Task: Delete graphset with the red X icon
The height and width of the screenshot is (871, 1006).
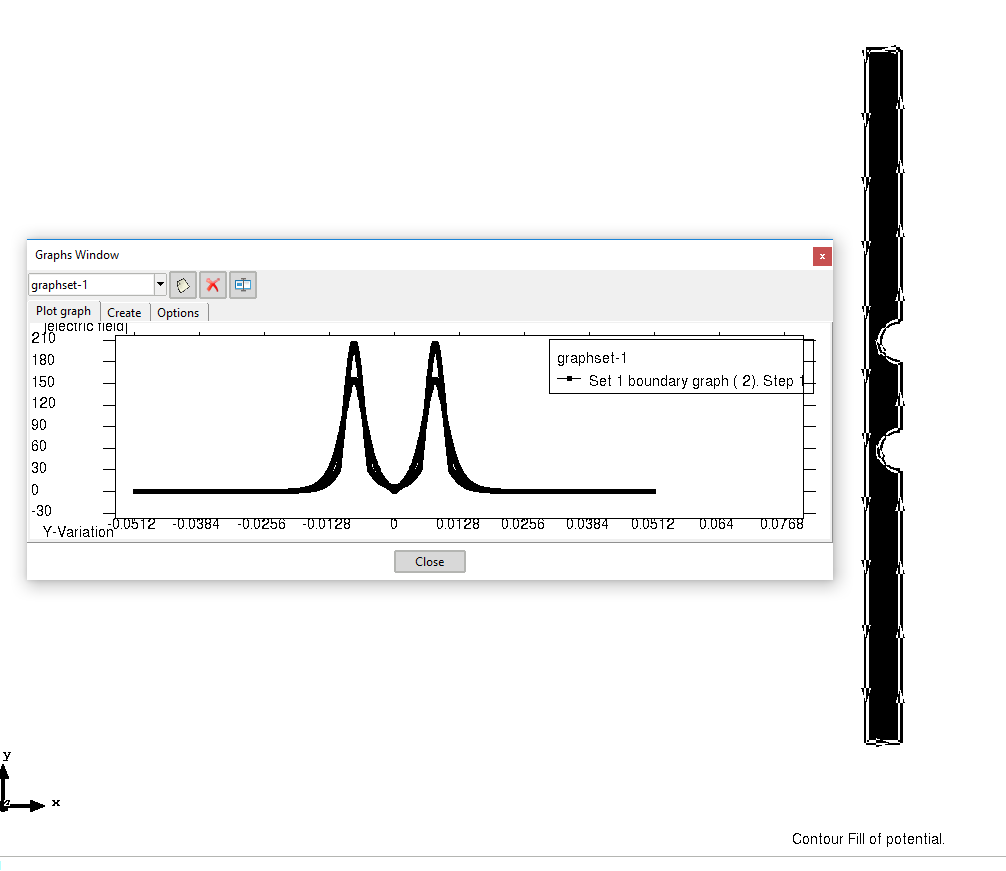Action: coord(212,285)
